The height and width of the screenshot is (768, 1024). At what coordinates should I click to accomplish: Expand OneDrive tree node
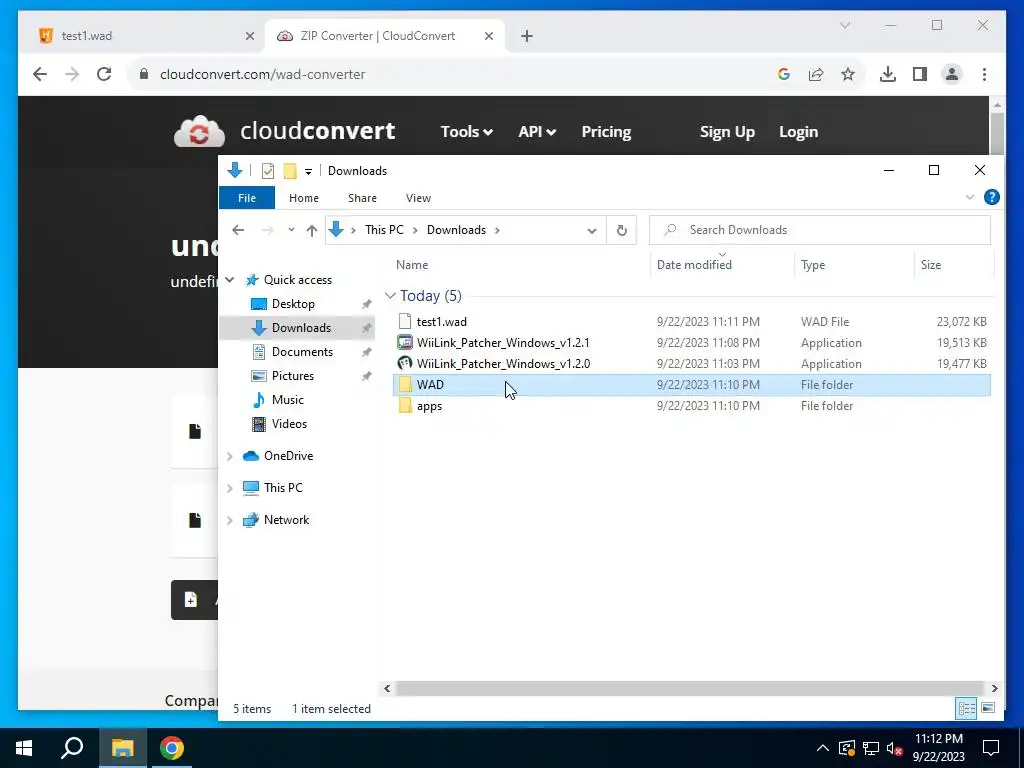pyautogui.click(x=230, y=456)
